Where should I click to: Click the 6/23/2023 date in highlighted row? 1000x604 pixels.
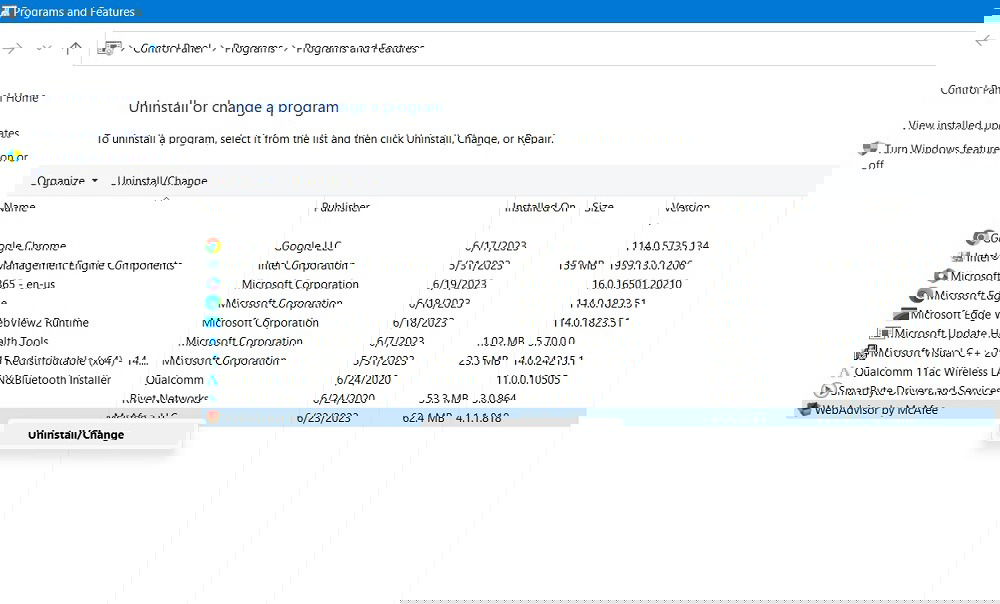[x=327, y=418]
